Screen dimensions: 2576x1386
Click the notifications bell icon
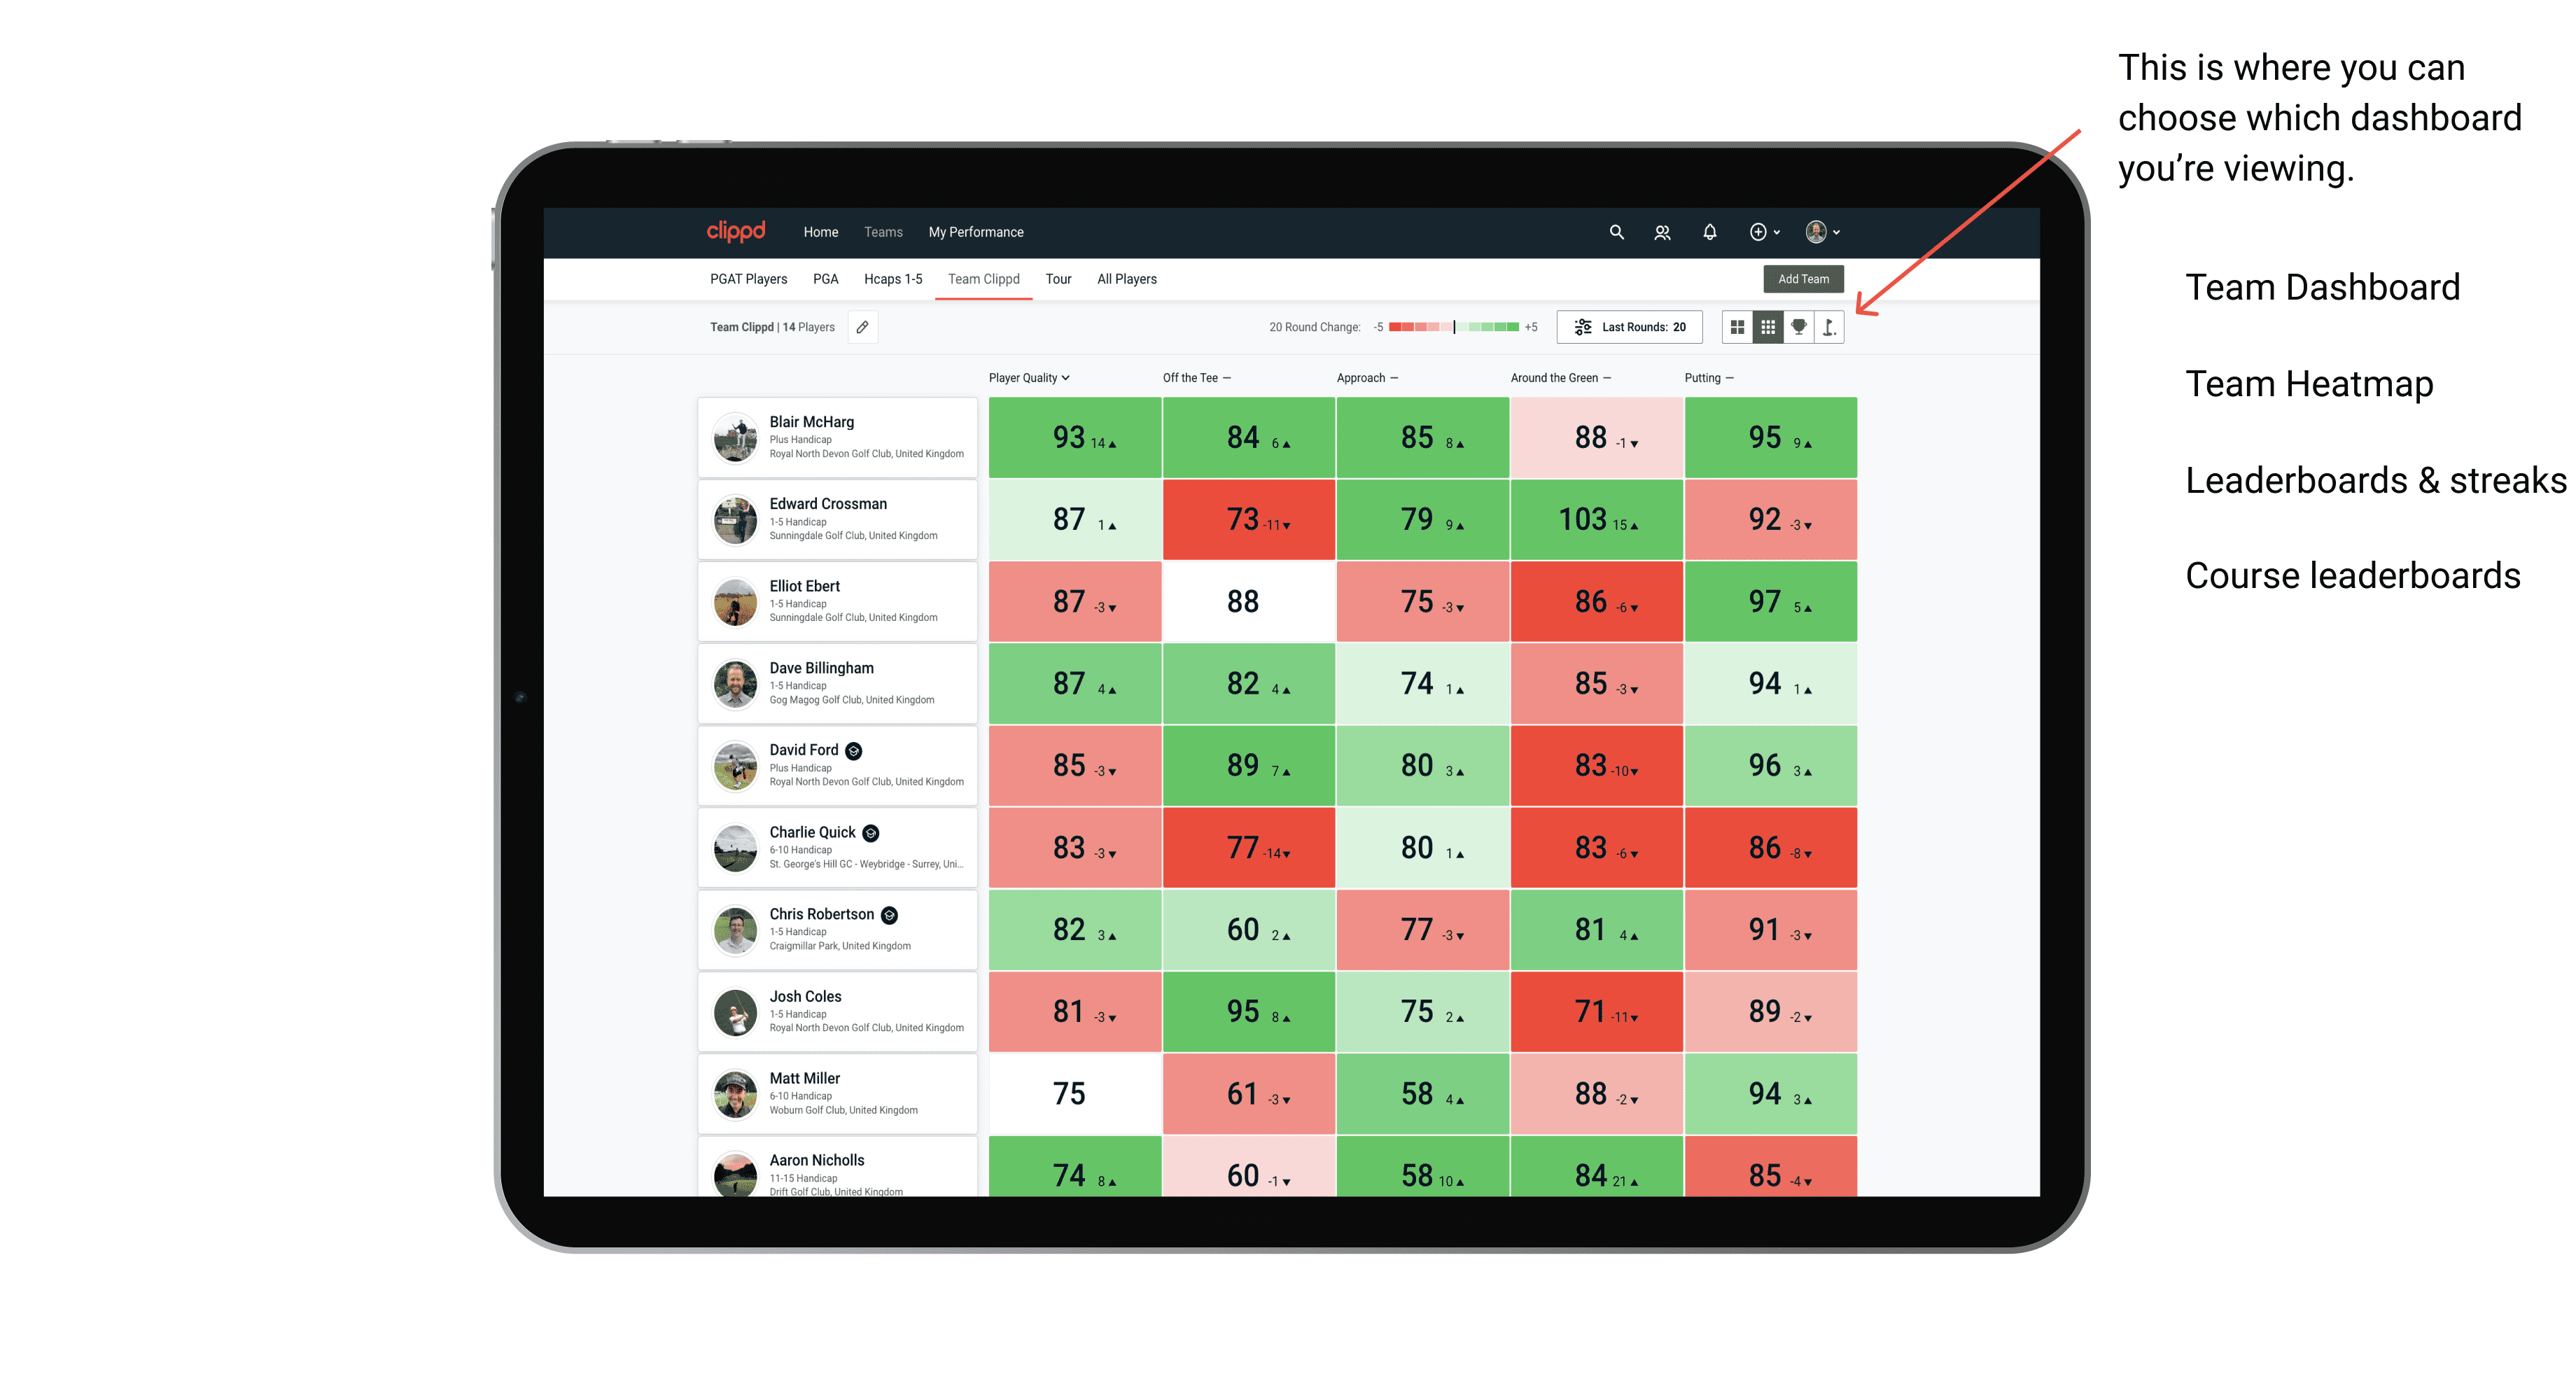pyautogui.click(x=1709, y=232)
